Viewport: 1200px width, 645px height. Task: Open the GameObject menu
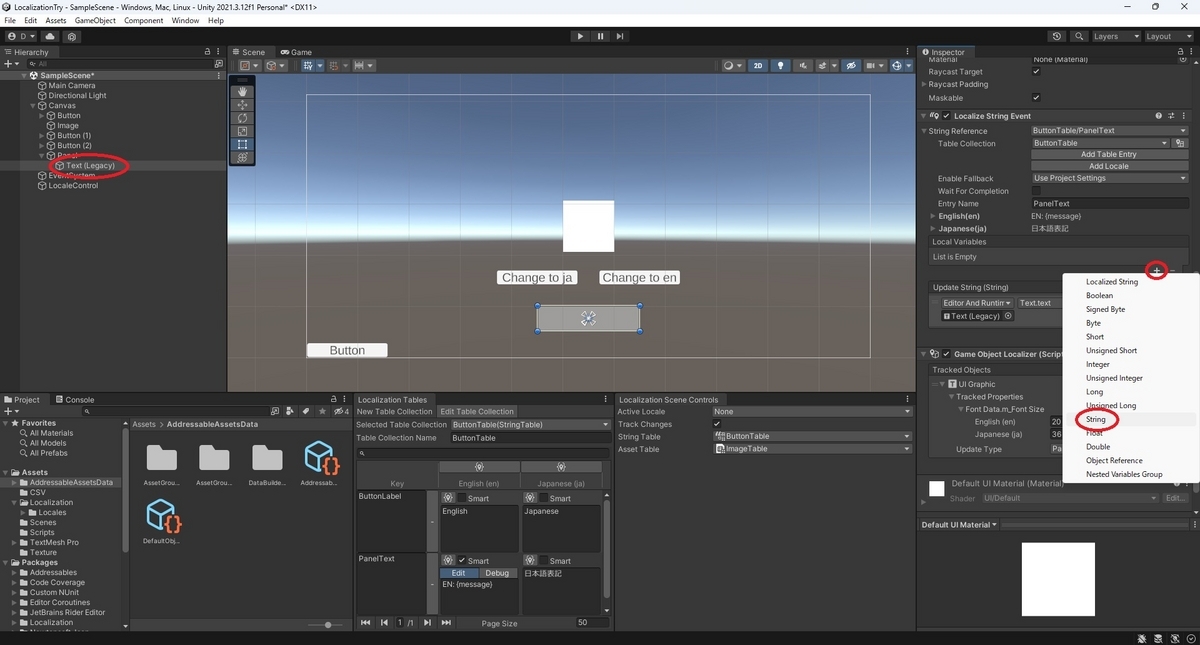[96, 20]
